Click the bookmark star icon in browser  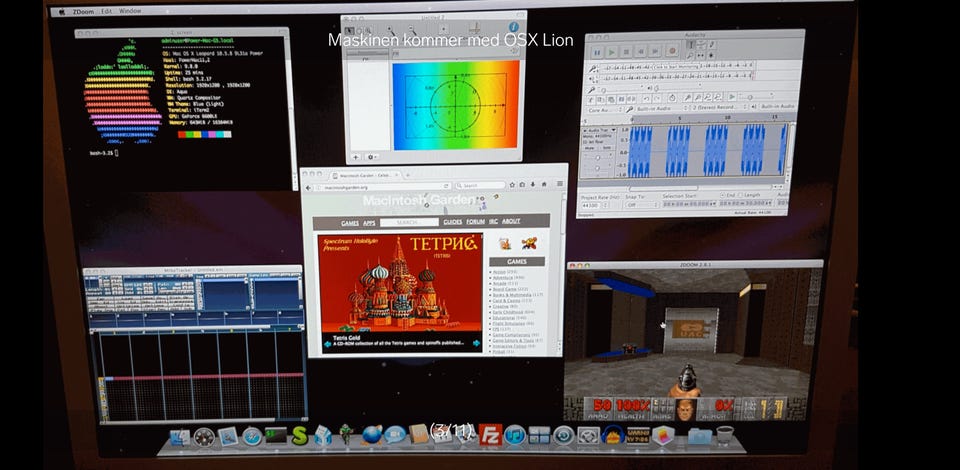(x=512, y=185)
